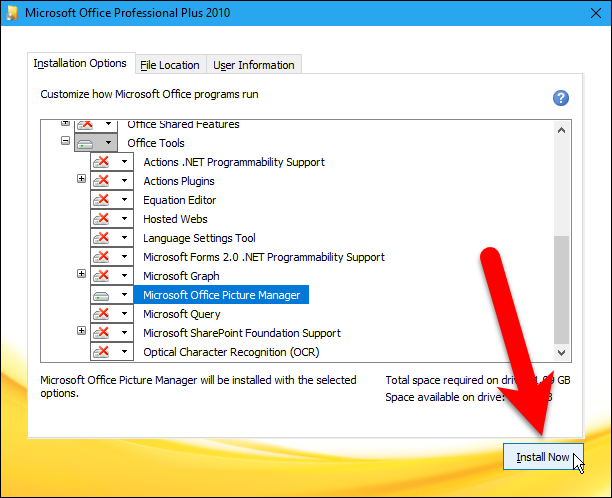Click the Install Now button
This screenshot has width=612, height=498.
point(543,457)
